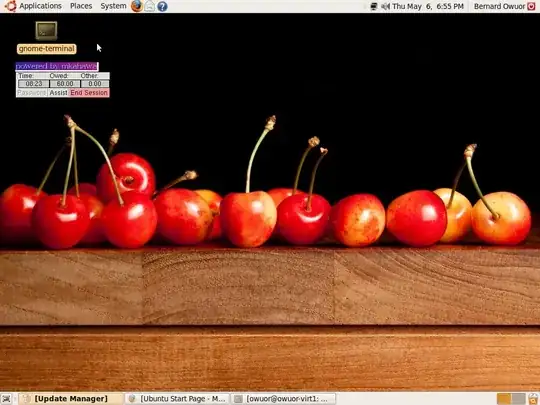Open the Applications menu
The width and height of the screenshot is (540, 405).
(x=40, y=6)
